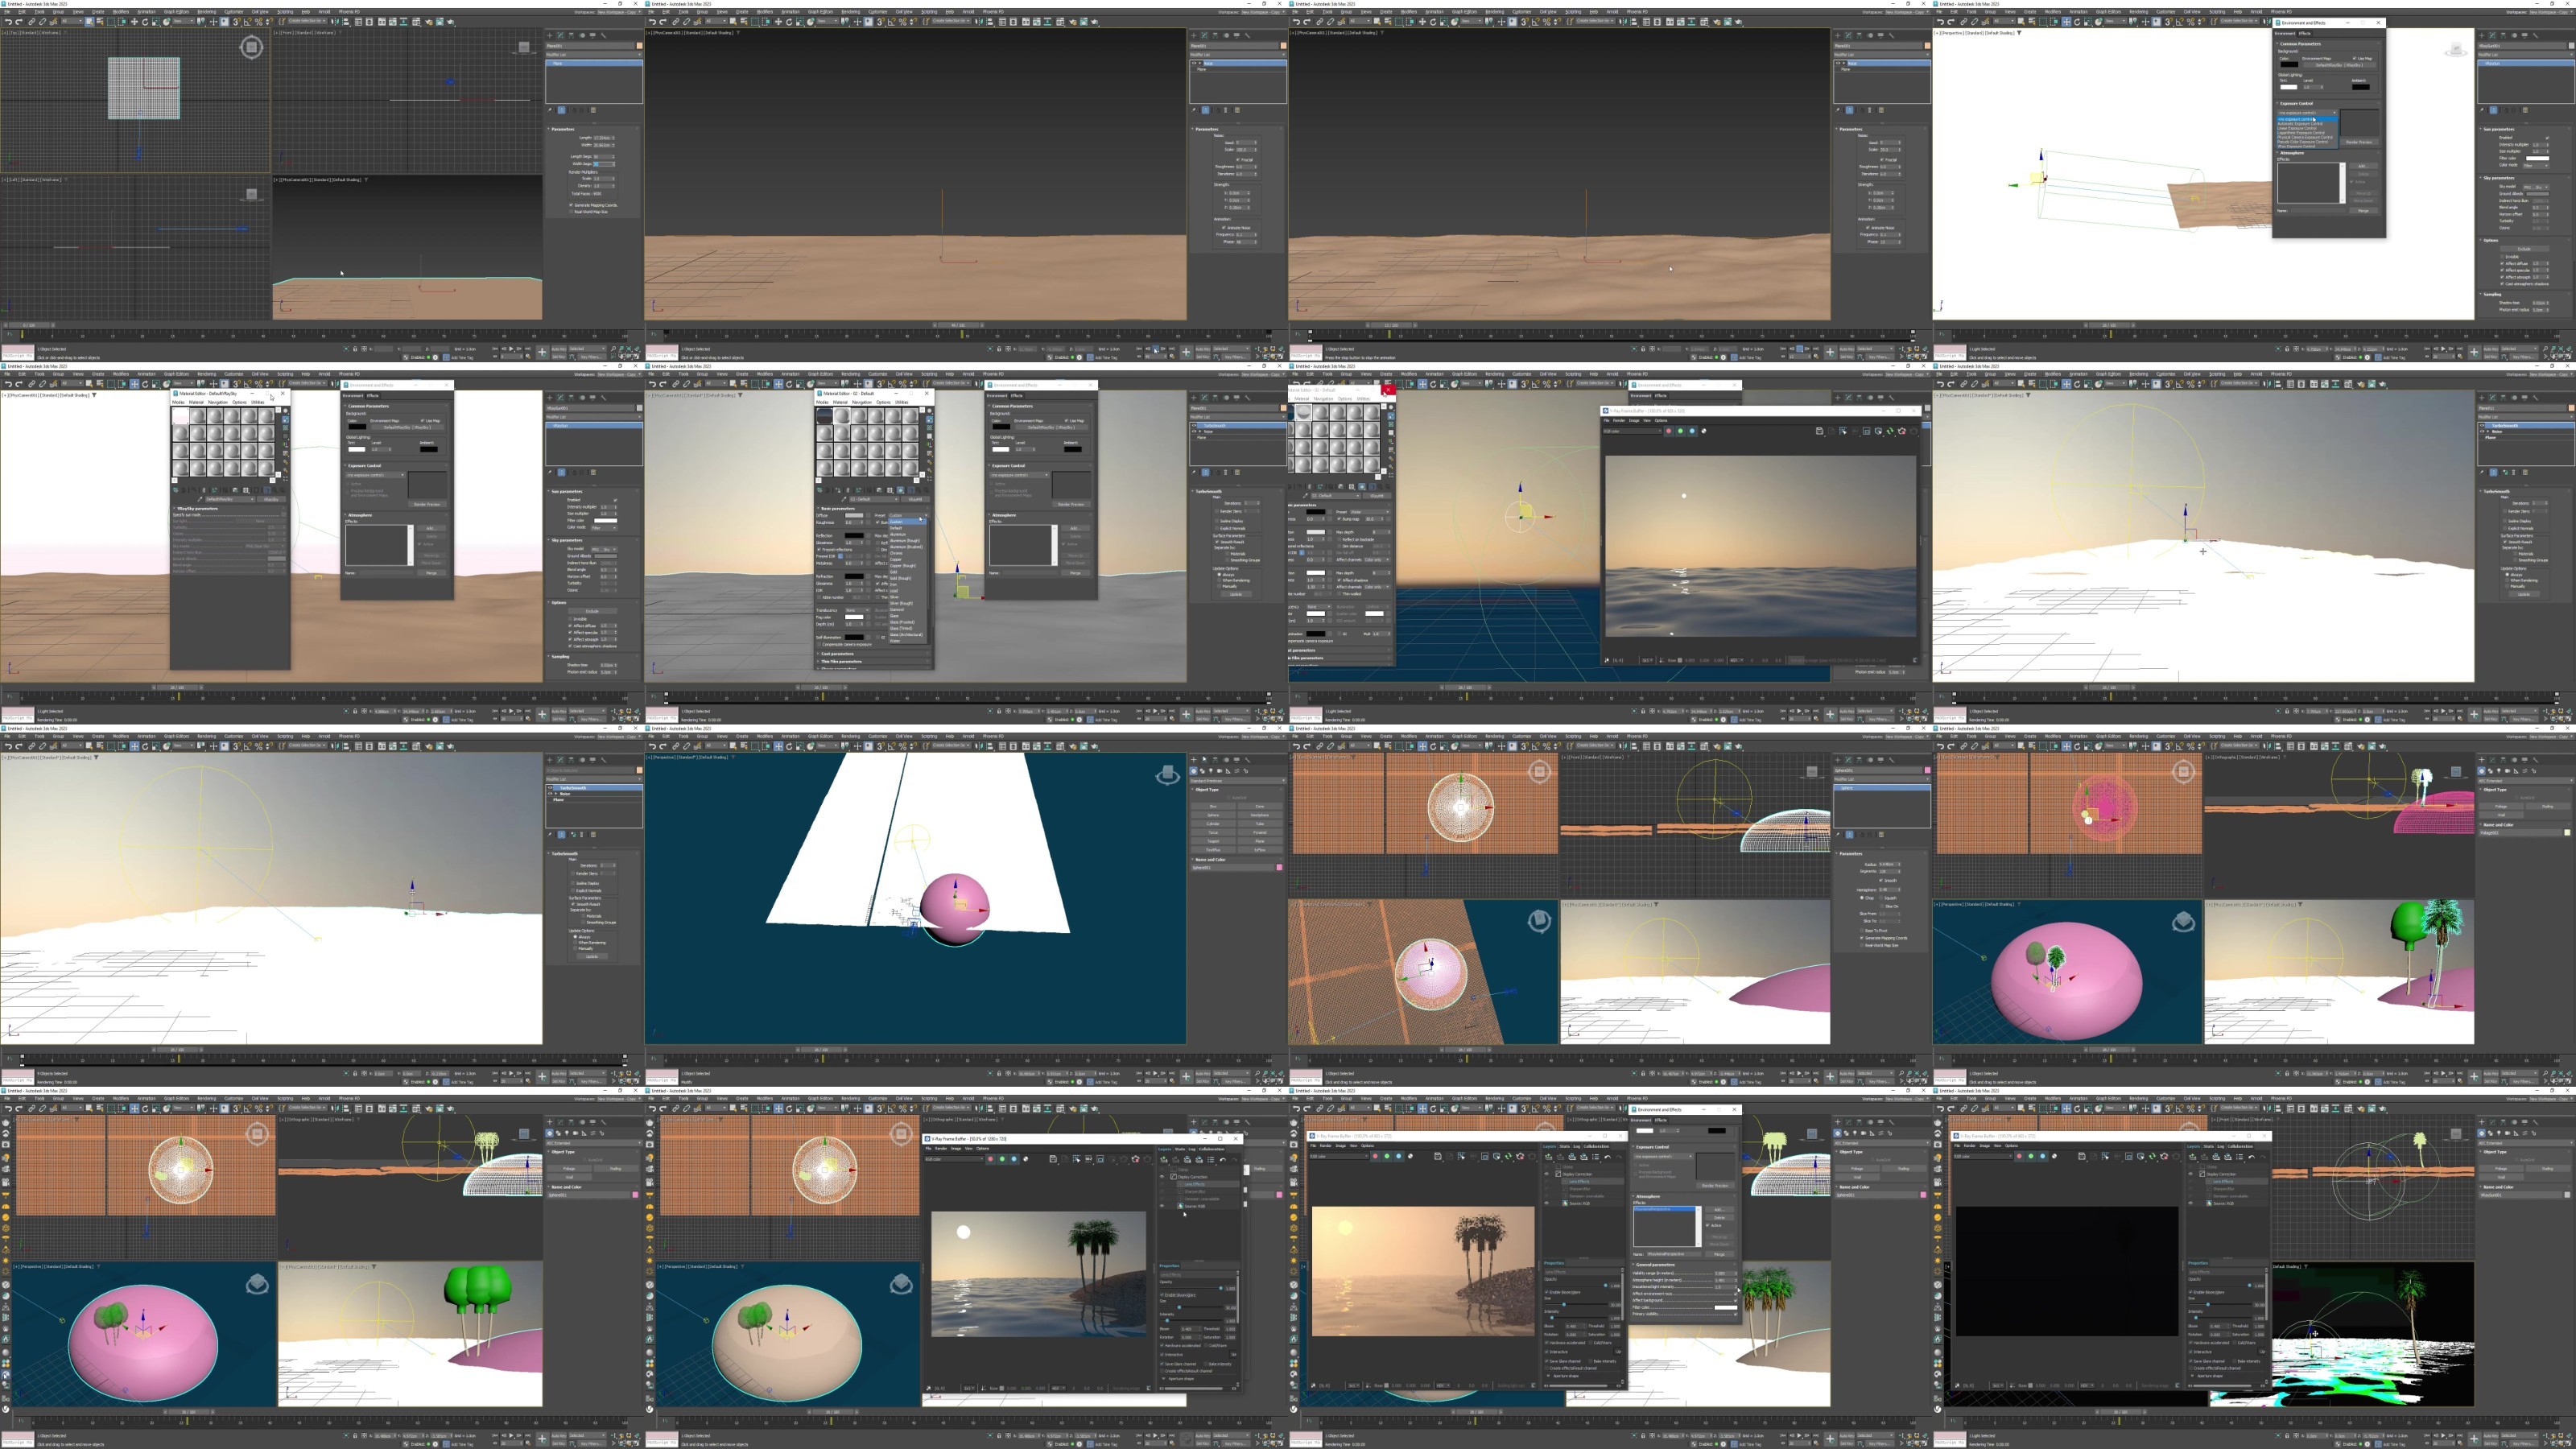The image size is (2576, 1449).
Task: Toggle green channel in 926 x 520 Frame Buffer
Action: [1681, 431]
